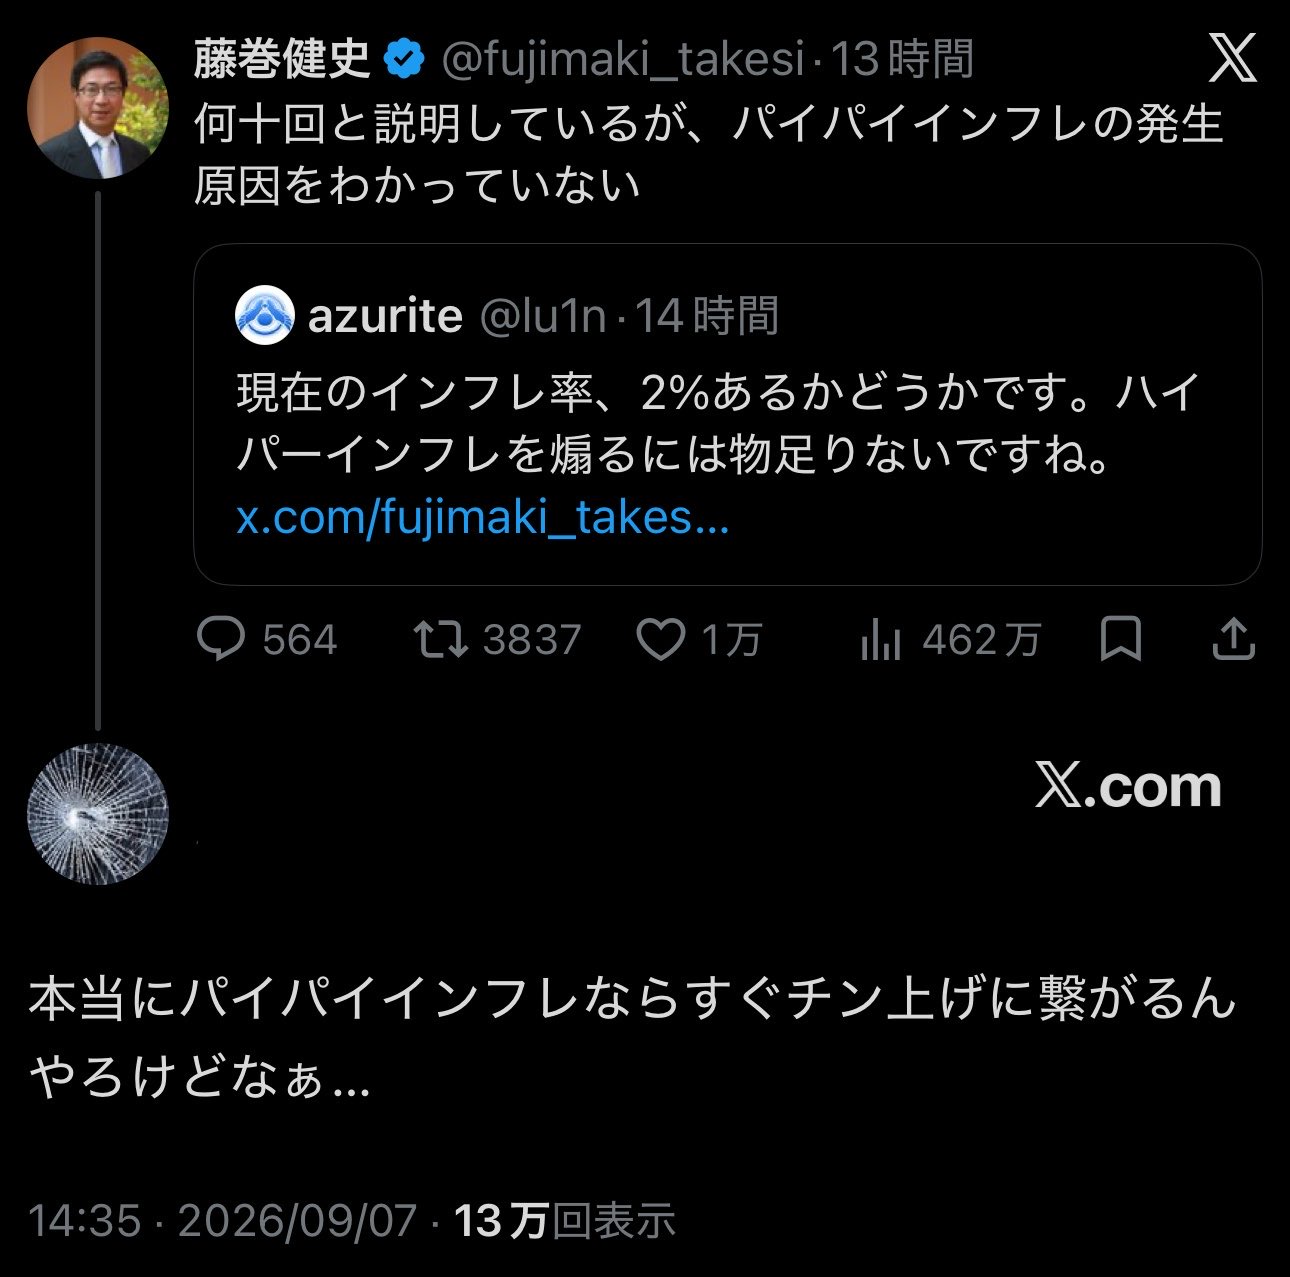Click the @lu1n handle in quoted tweet

(543, 316)
